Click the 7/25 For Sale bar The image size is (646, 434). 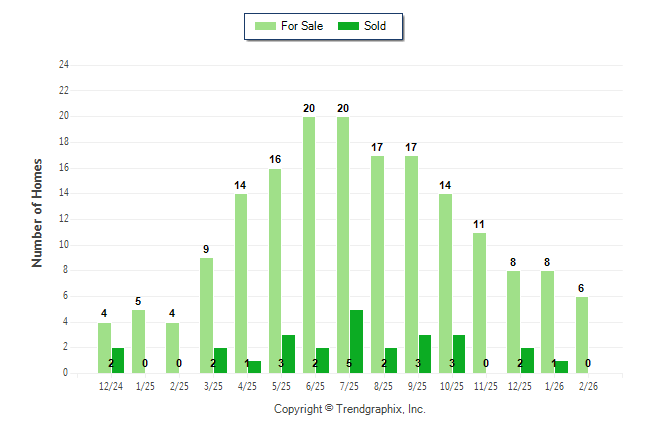click(x=343, y=245)
